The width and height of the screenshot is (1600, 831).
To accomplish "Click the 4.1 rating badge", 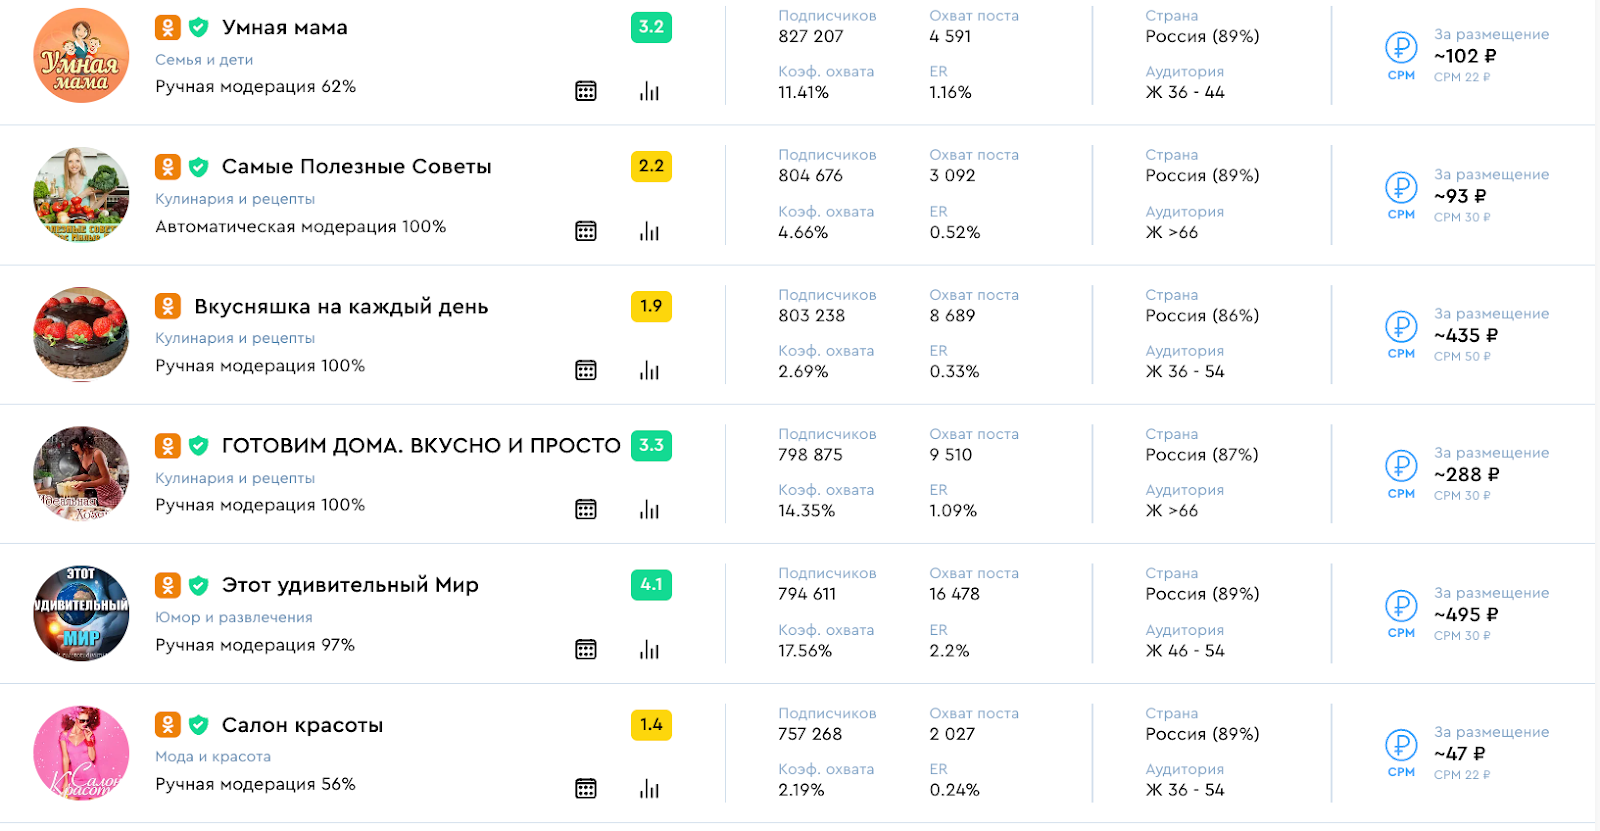I will [651, 584].
